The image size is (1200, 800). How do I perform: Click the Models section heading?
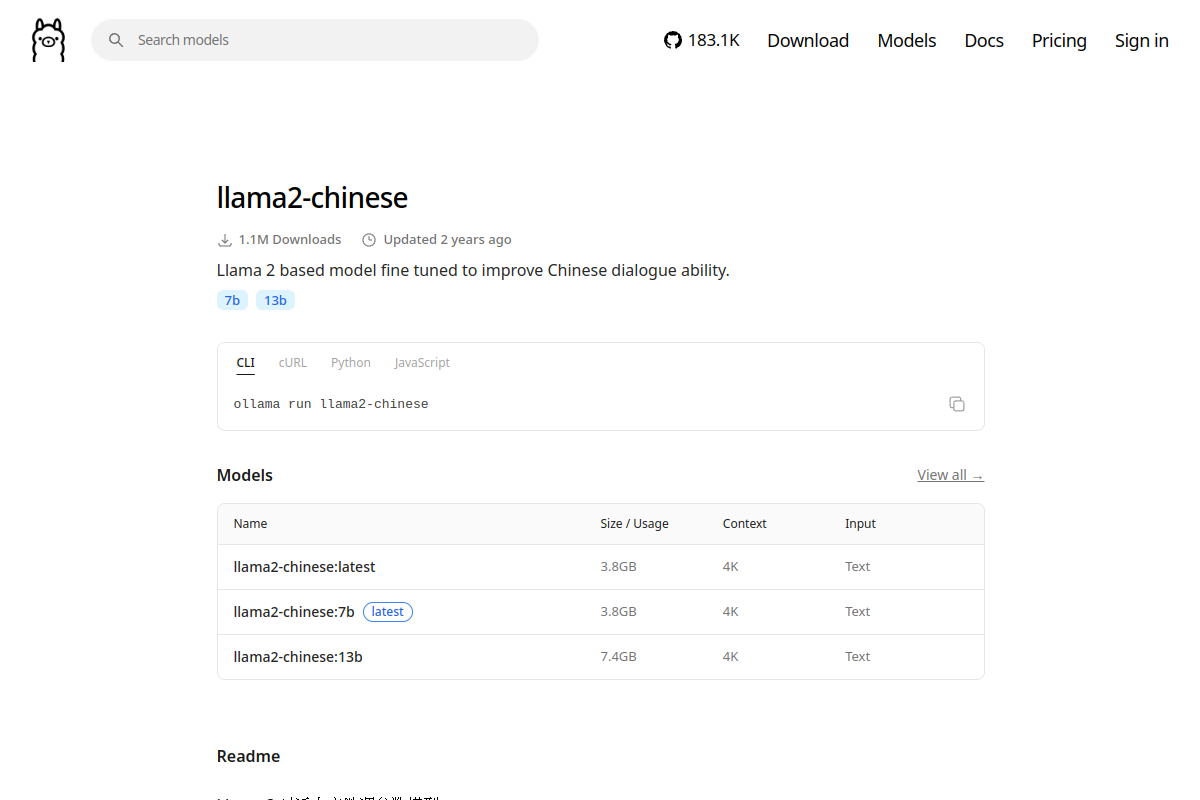(x=245, y=475)
